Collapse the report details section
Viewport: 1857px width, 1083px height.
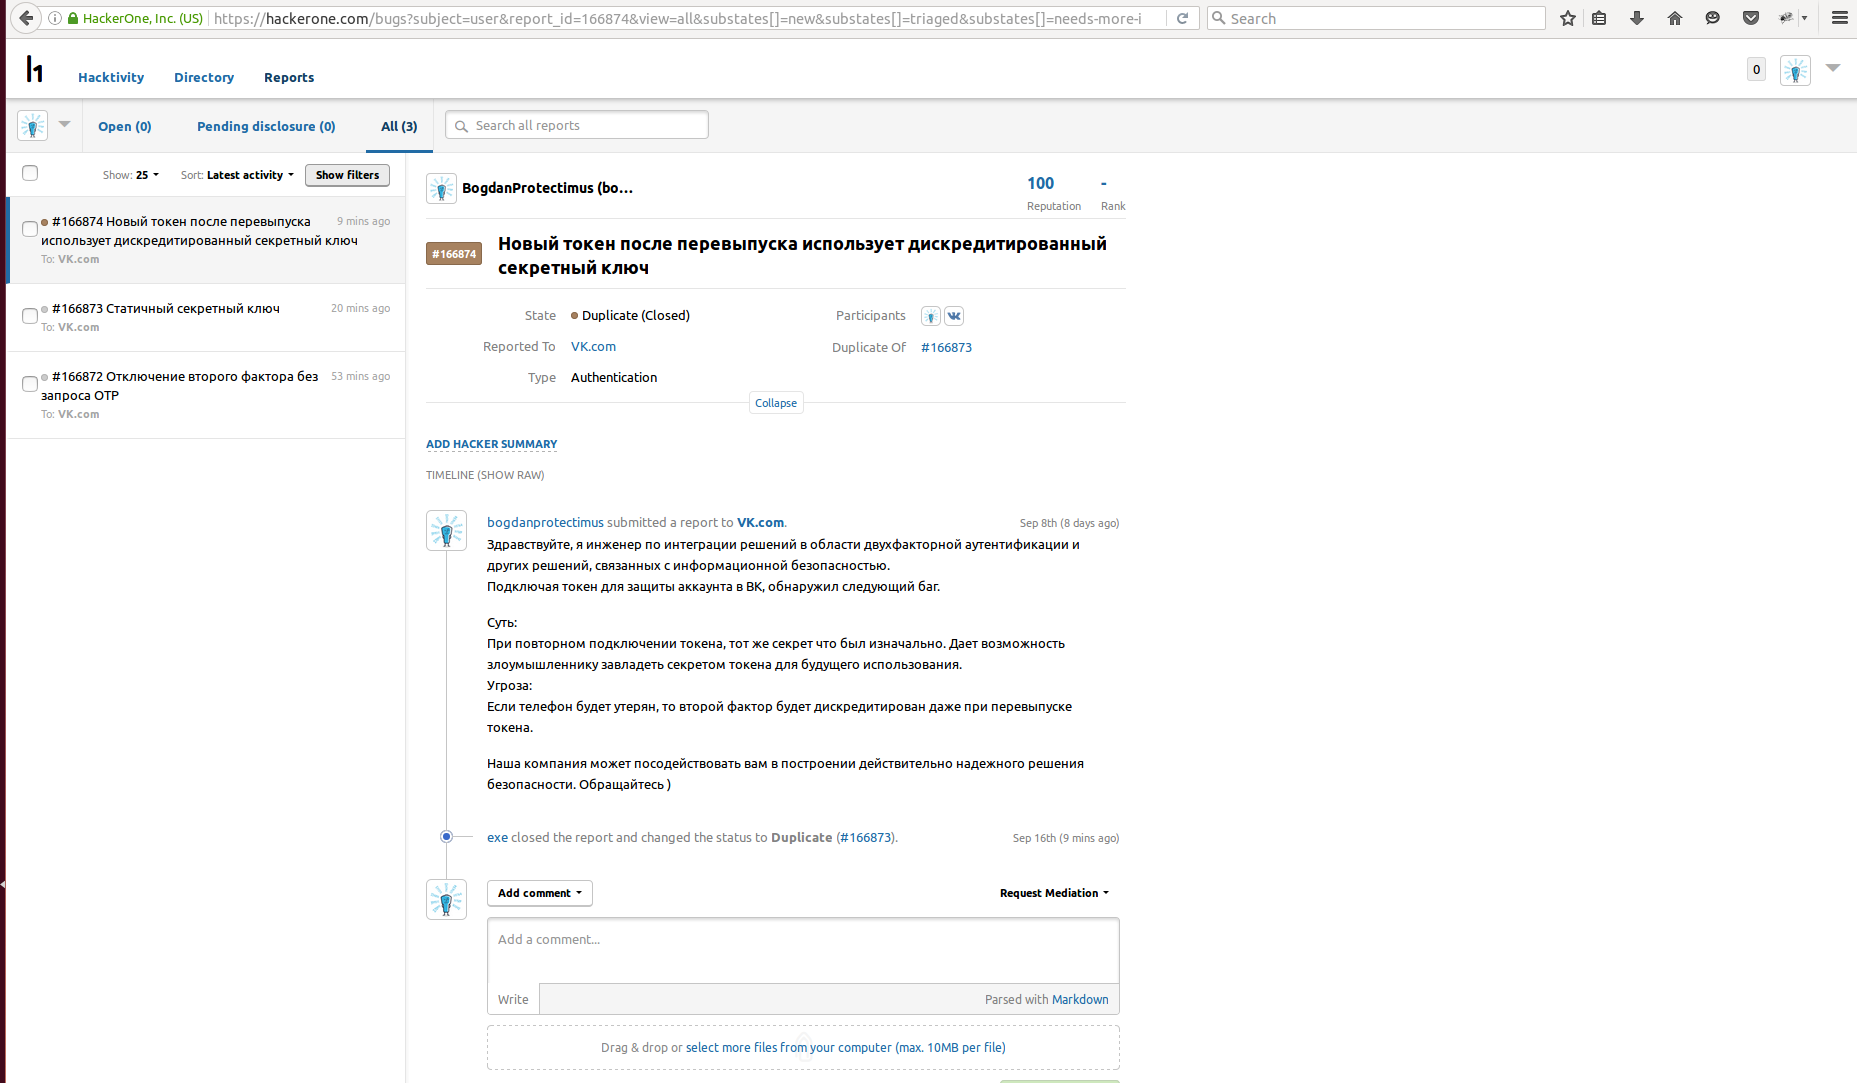tap(776, 403)
